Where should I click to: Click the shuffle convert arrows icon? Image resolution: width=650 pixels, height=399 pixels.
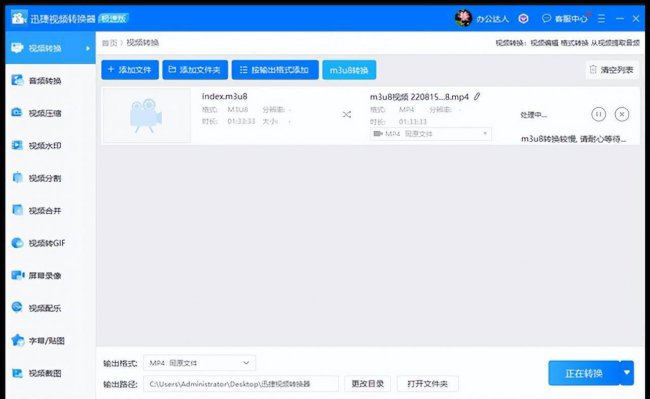pyautogui.click(x=347, y=114)
